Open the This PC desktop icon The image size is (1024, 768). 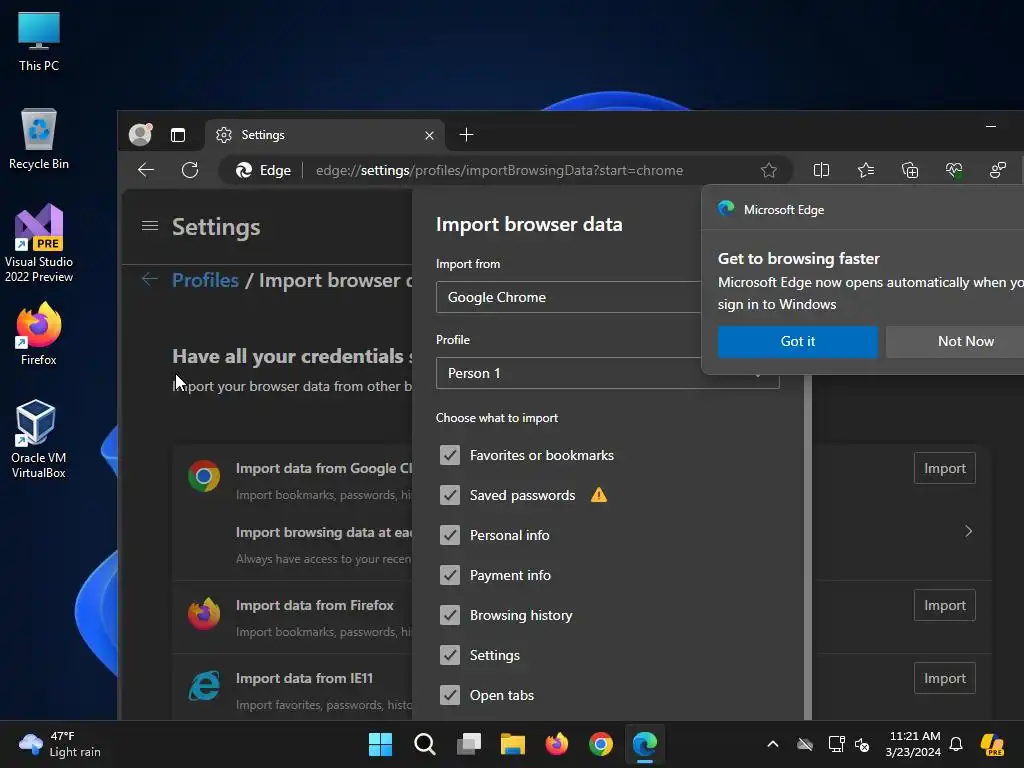click(39, 41)
